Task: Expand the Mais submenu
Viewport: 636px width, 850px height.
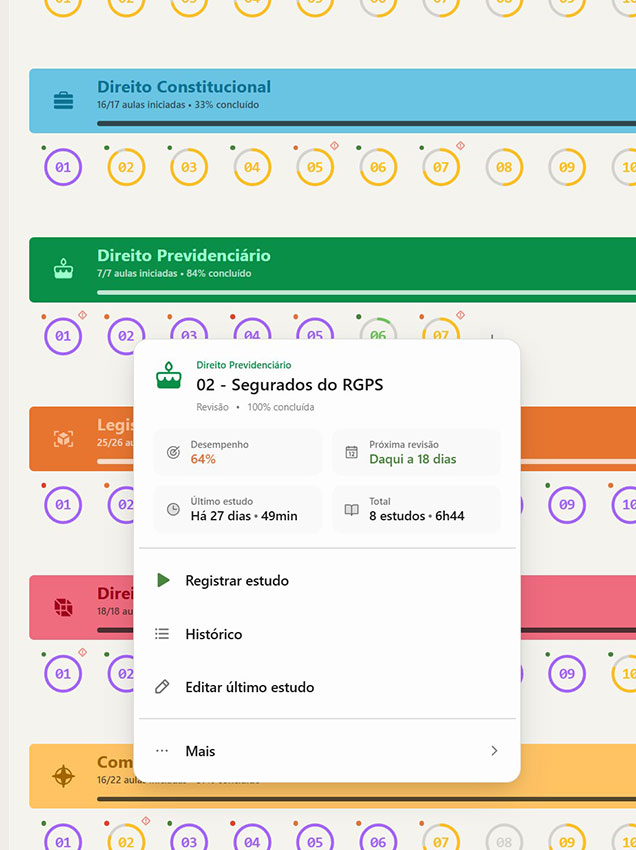Action: pyautogui.click(x=327, y=751)
